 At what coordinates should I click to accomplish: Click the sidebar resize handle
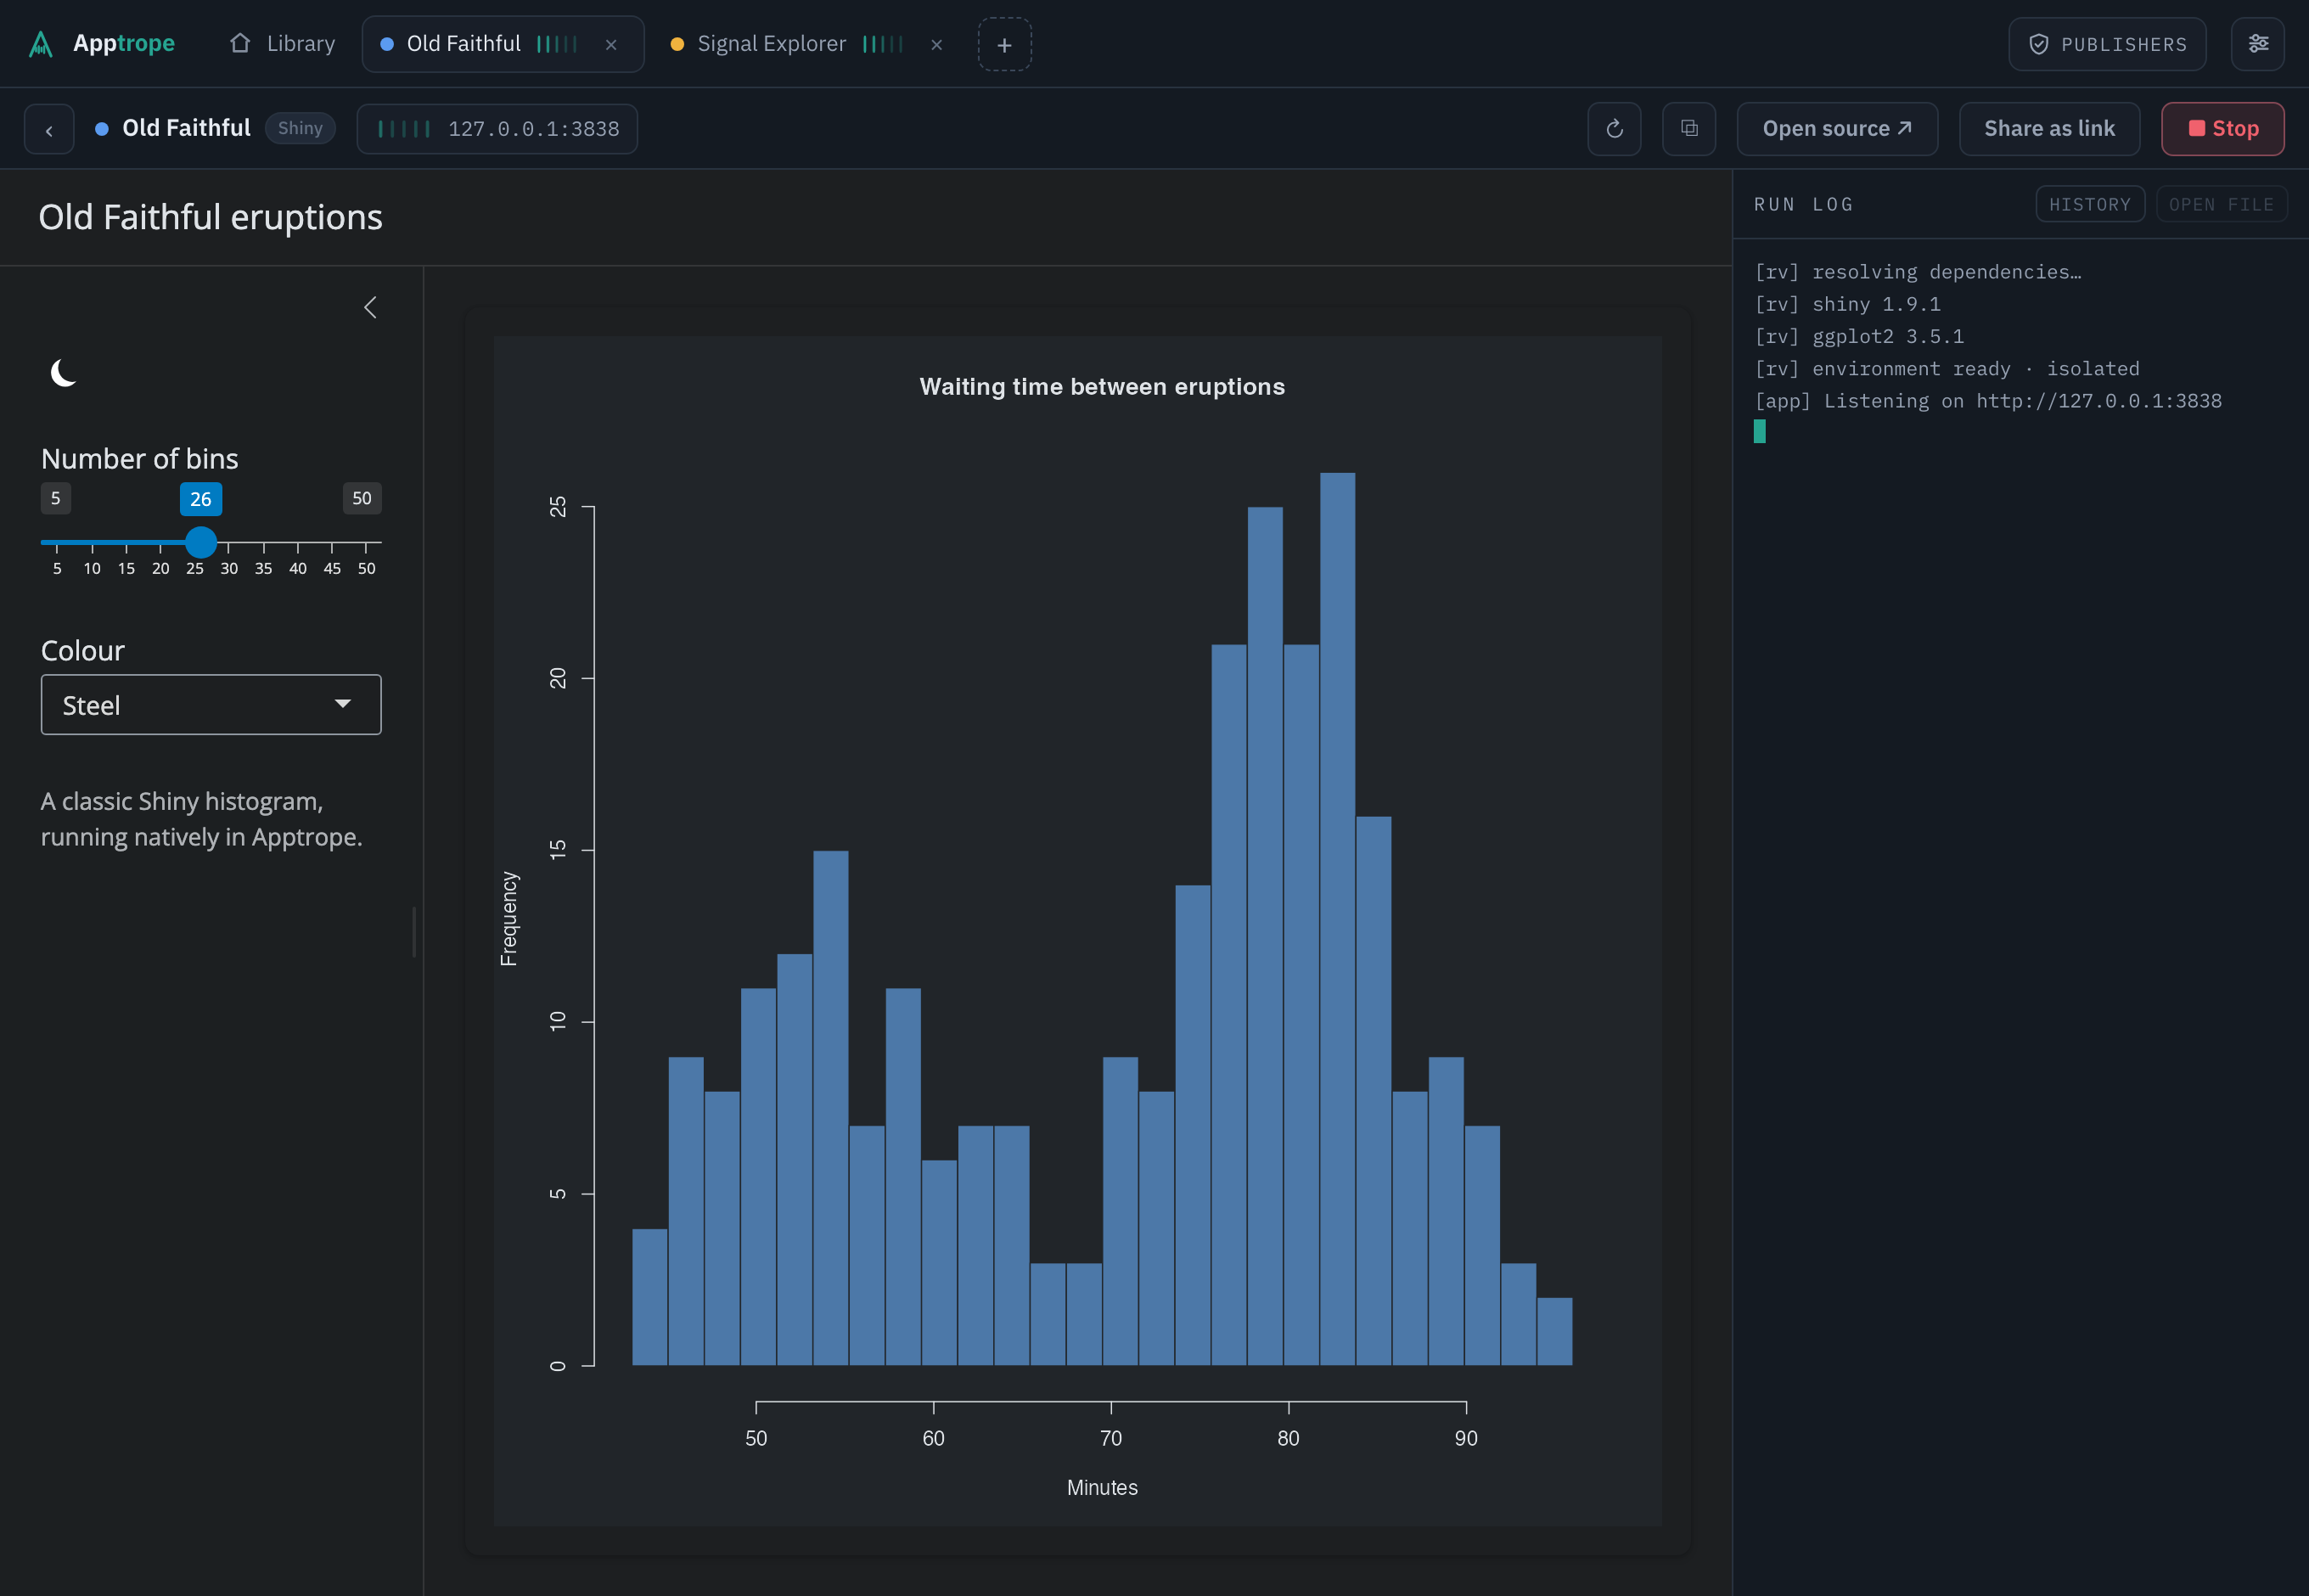413,932
